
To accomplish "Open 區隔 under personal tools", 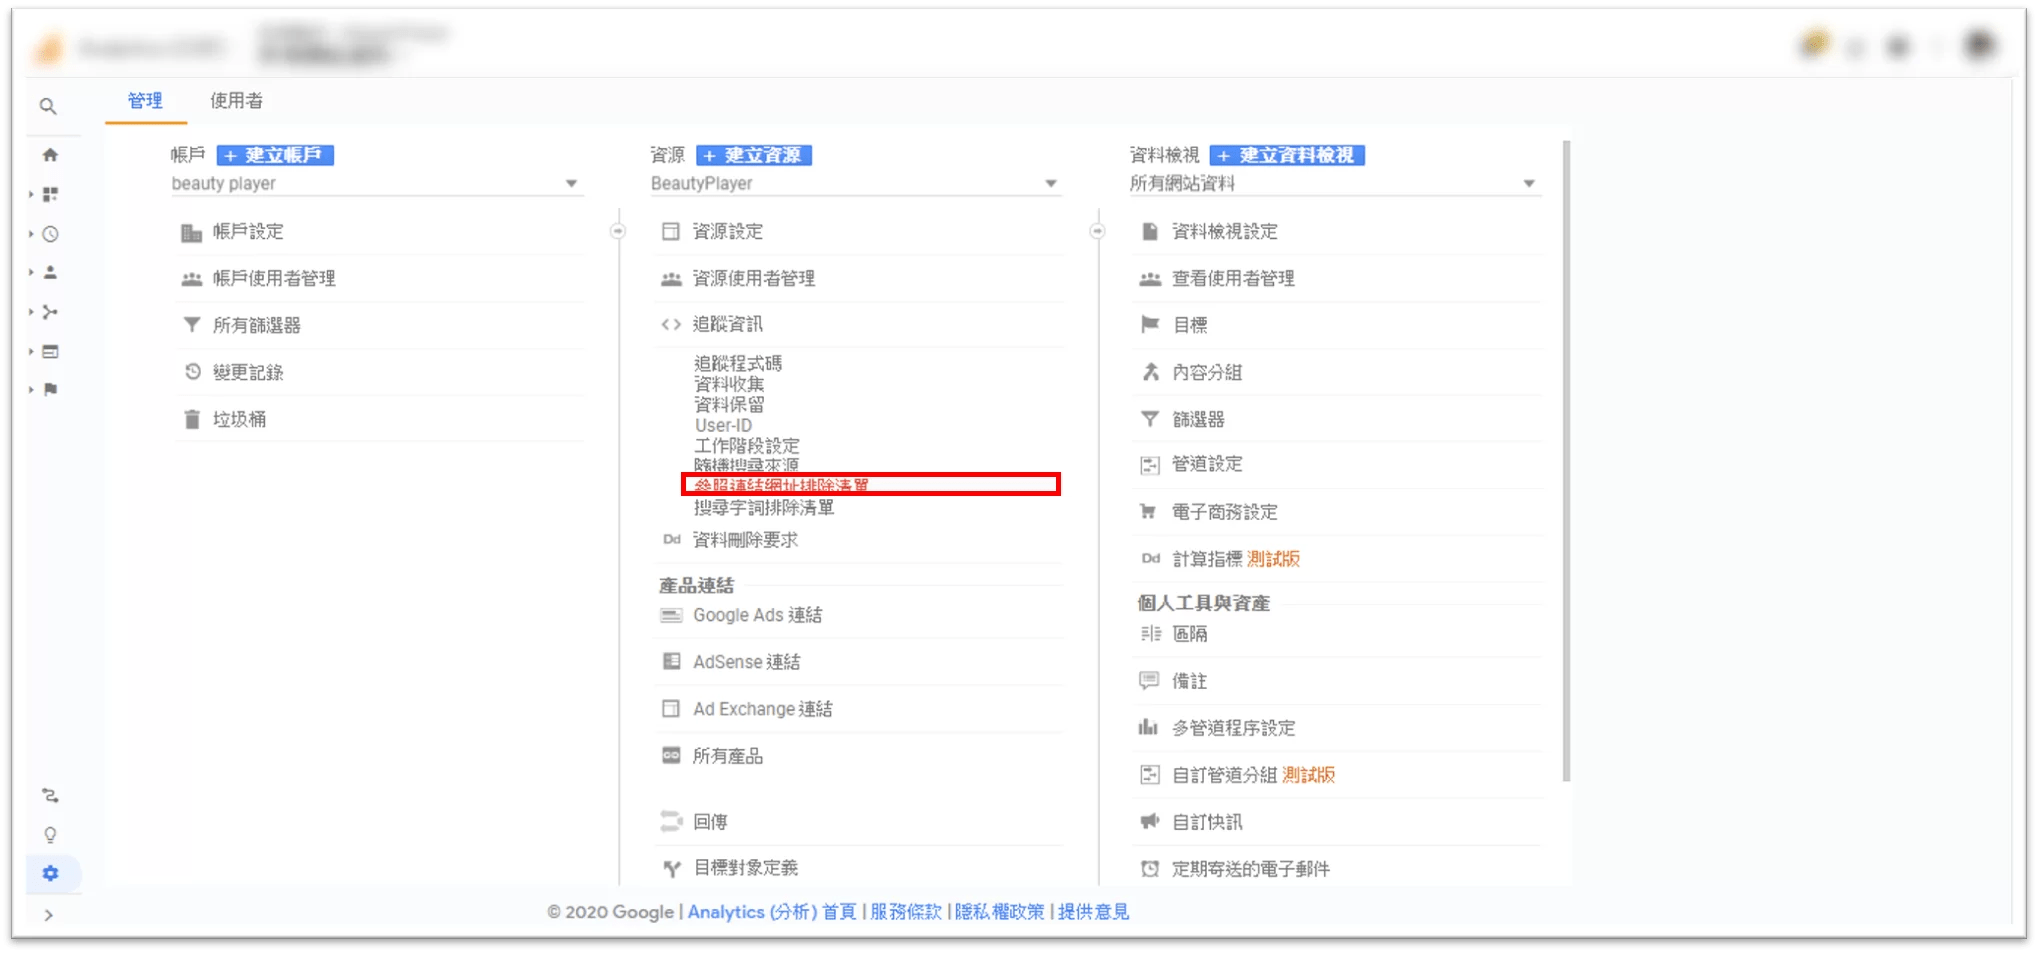I will pos(1189,634).
